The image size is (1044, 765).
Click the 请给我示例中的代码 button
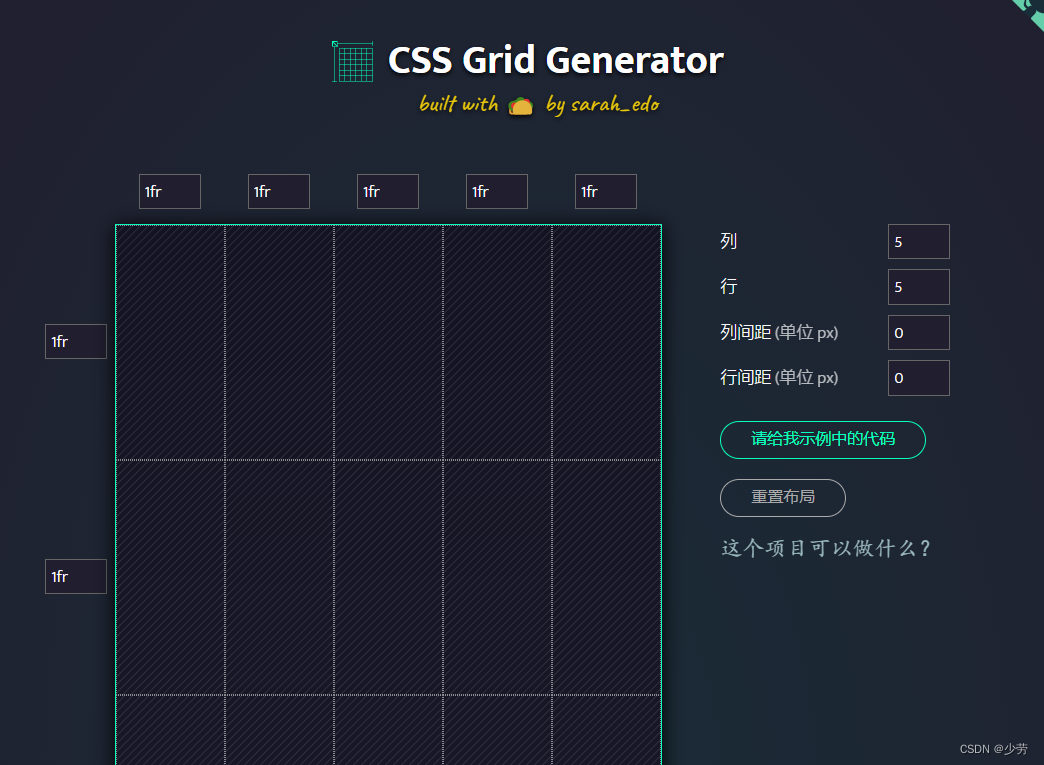(x=823, y=439)
